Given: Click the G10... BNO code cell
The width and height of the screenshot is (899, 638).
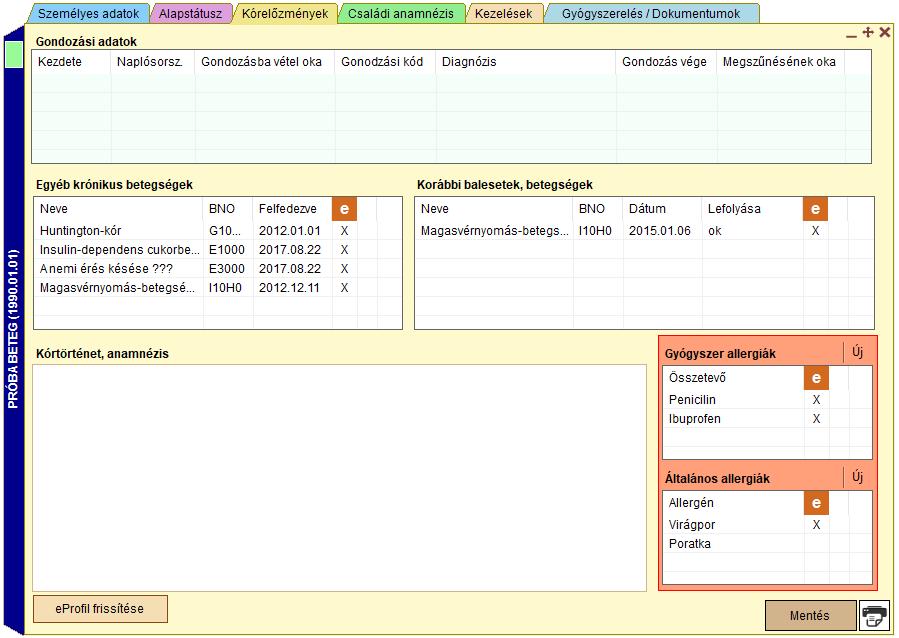Looking at the screenshot, I should tap(225, 230).
